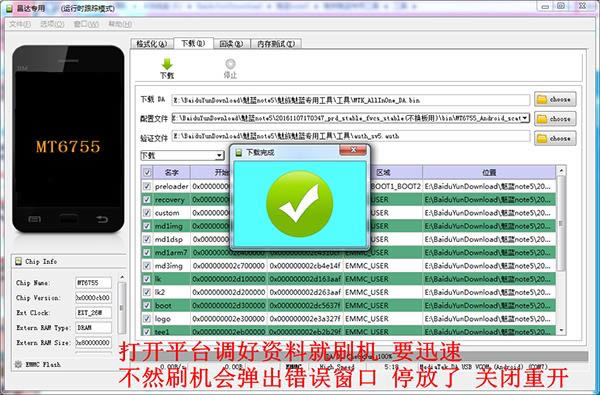The height and width of the screenshot is (395, 600).
Task: Uncheck the recovery partition checkbox
Action: (x=147, y=199)
